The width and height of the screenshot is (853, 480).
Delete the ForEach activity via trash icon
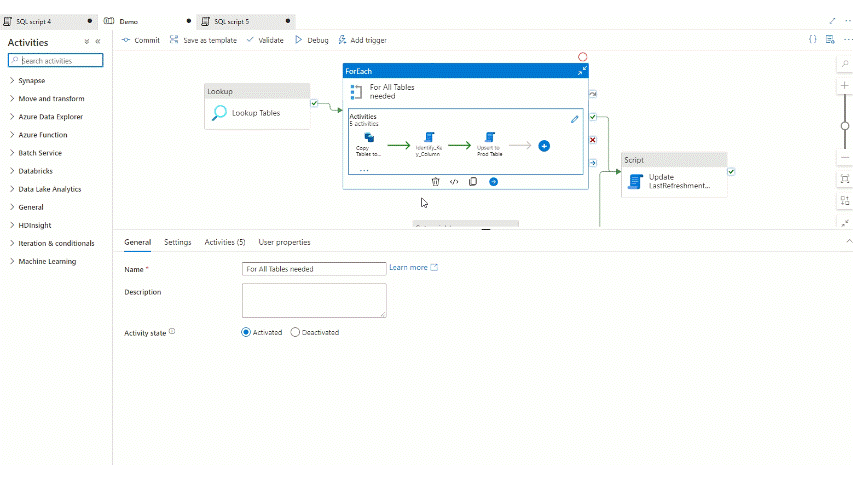(x=435, y=182)
